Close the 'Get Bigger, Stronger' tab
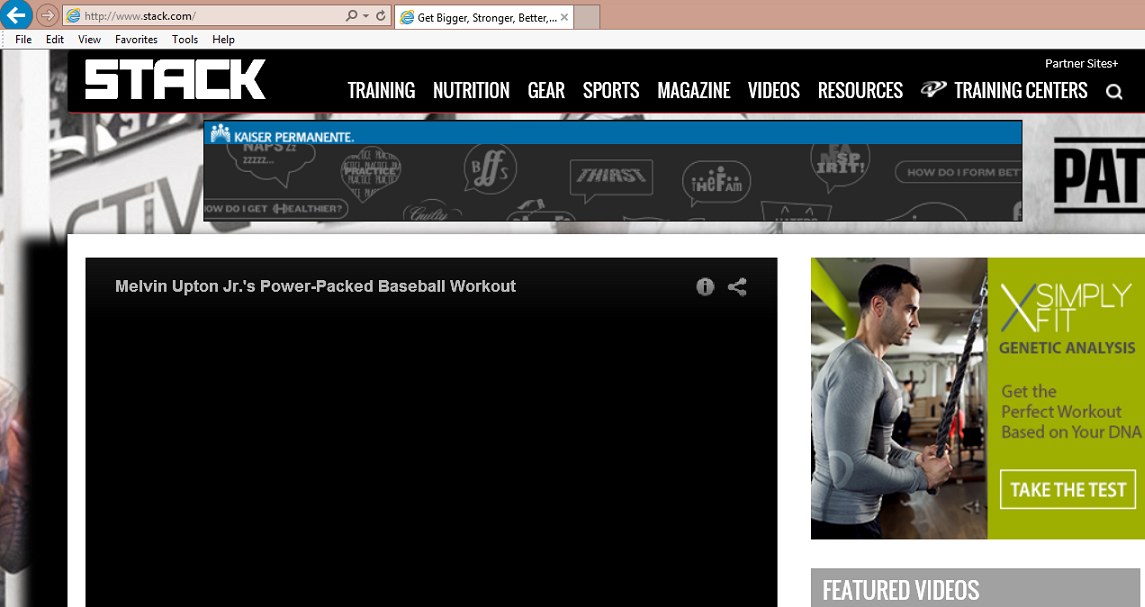Image resolution: width=1145 pixels, height=607 pixels. tap(564, 17)
